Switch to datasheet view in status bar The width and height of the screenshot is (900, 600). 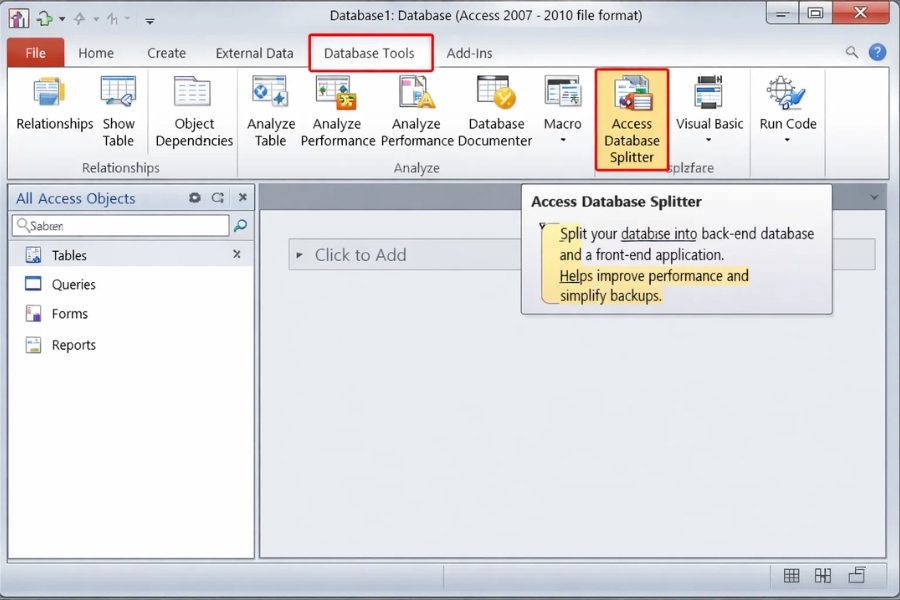(791, 576)
